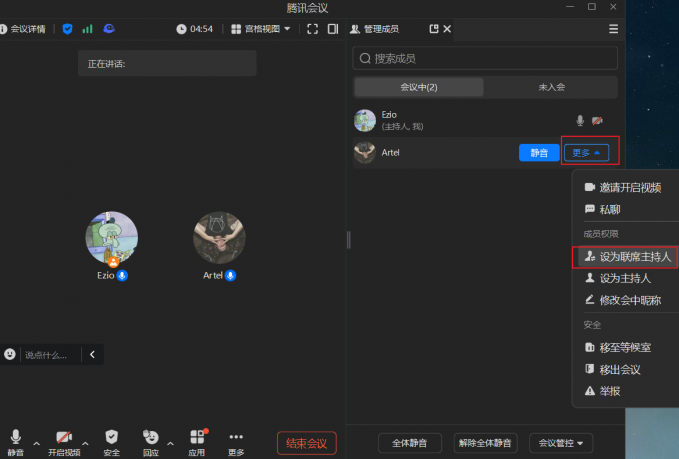
Task: Mute Artel using the 静音 button
Action: (x=539, y=152)
